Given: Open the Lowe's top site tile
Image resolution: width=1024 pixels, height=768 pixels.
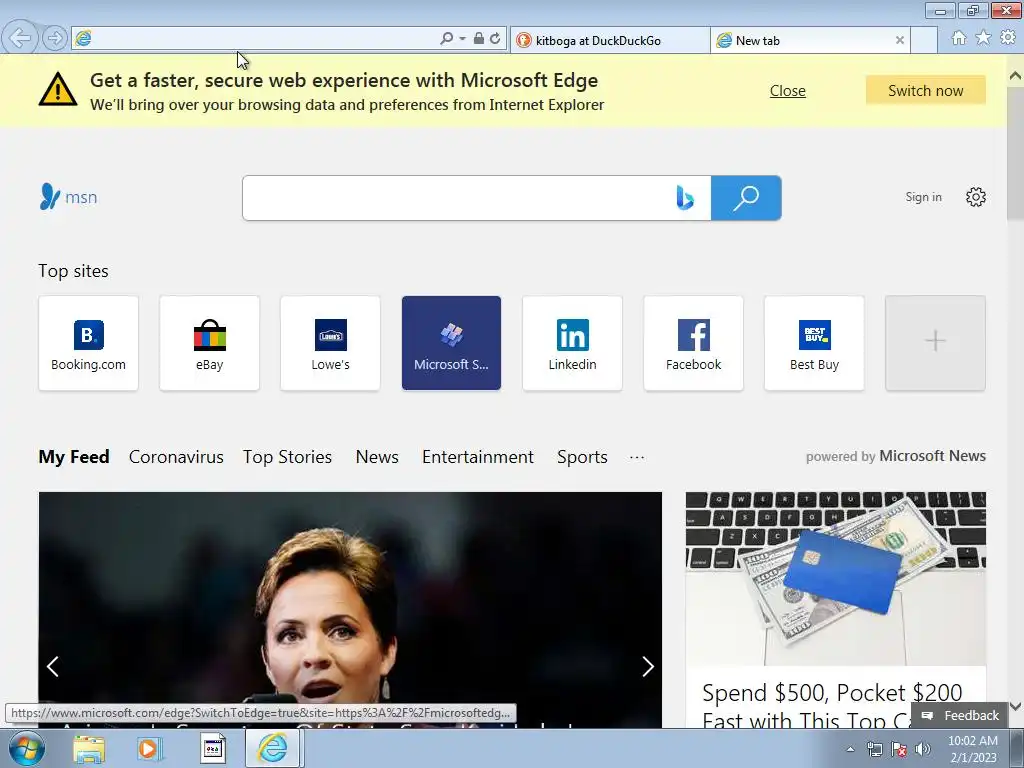Looking at the screenshot, I should [330, 344].
